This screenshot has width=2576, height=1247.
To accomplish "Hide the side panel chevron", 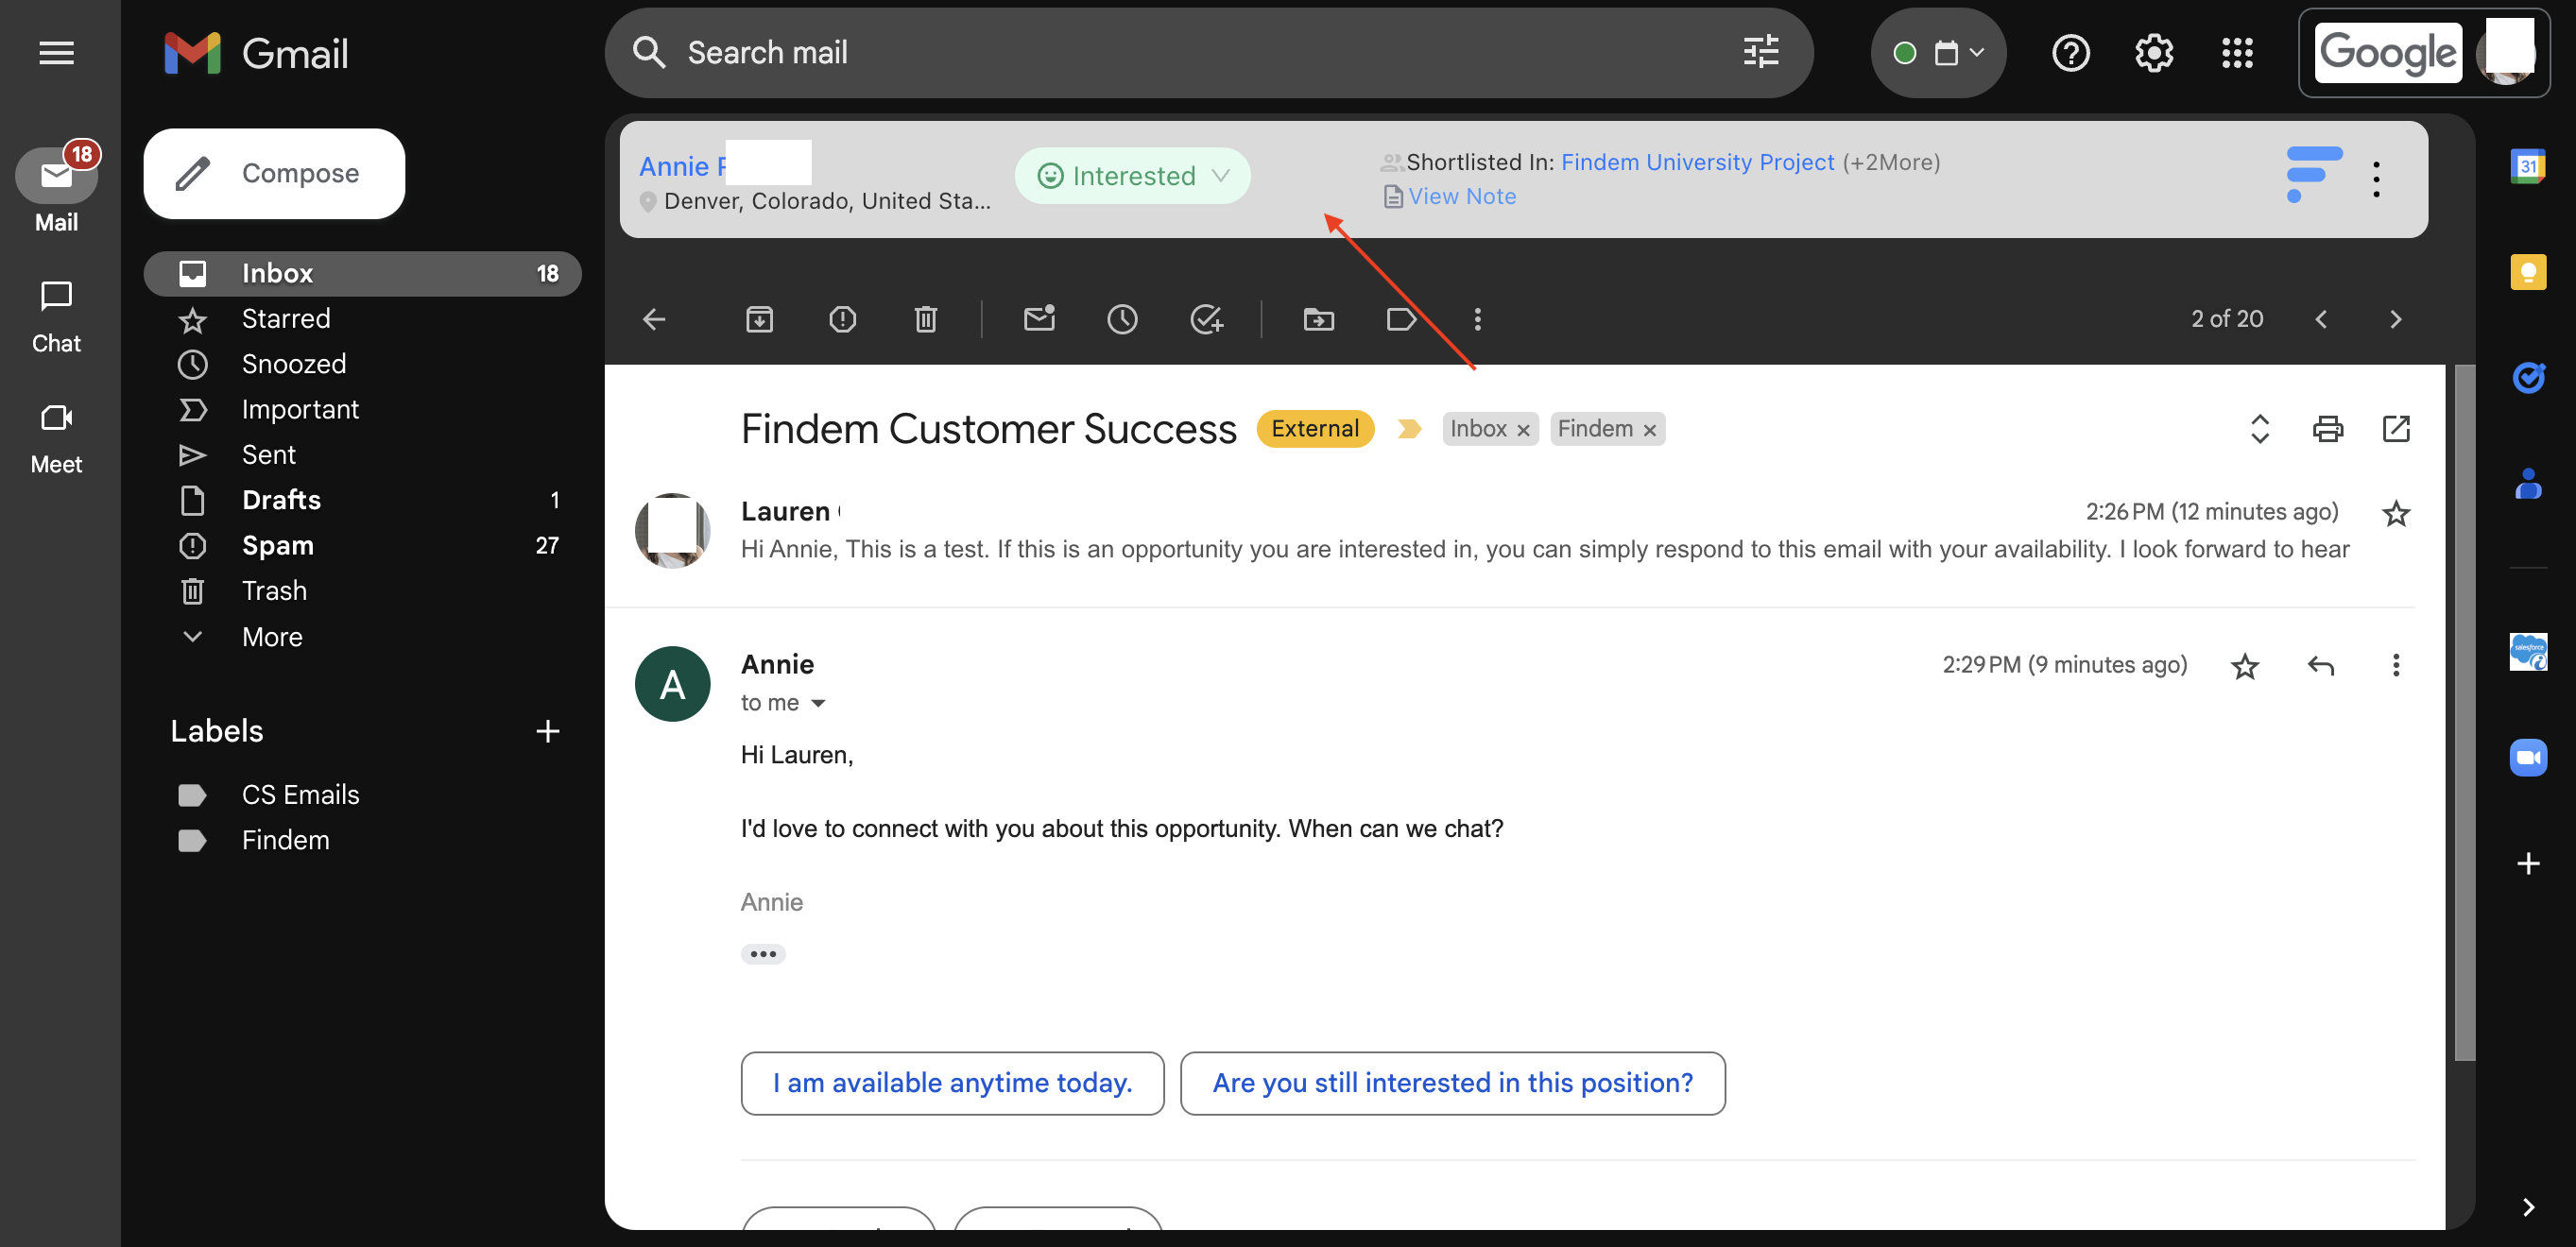I will [x=2527, y=1207].
